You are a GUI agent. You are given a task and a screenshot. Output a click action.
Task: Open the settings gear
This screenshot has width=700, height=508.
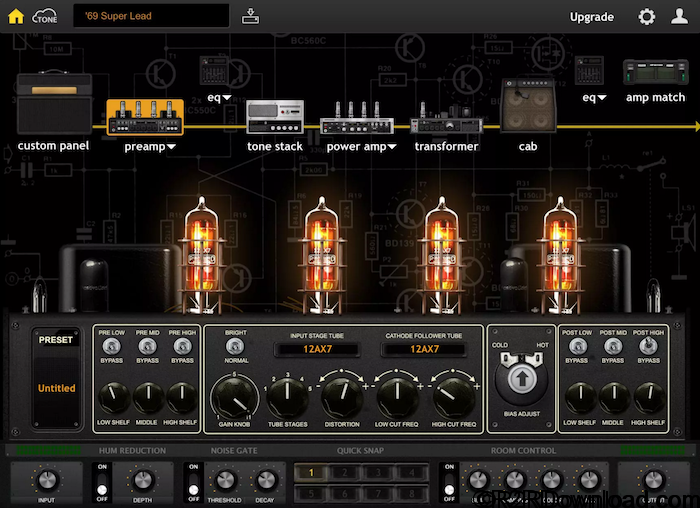pos(646,17)
